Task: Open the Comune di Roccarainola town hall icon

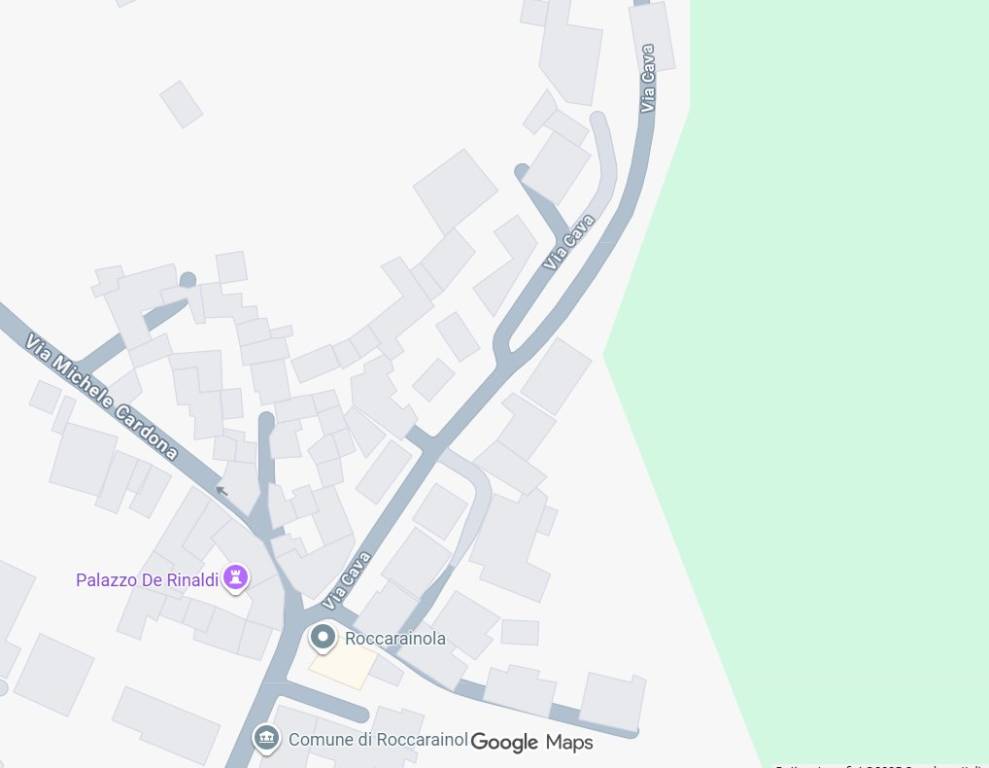Action: (x=266, y=738)
